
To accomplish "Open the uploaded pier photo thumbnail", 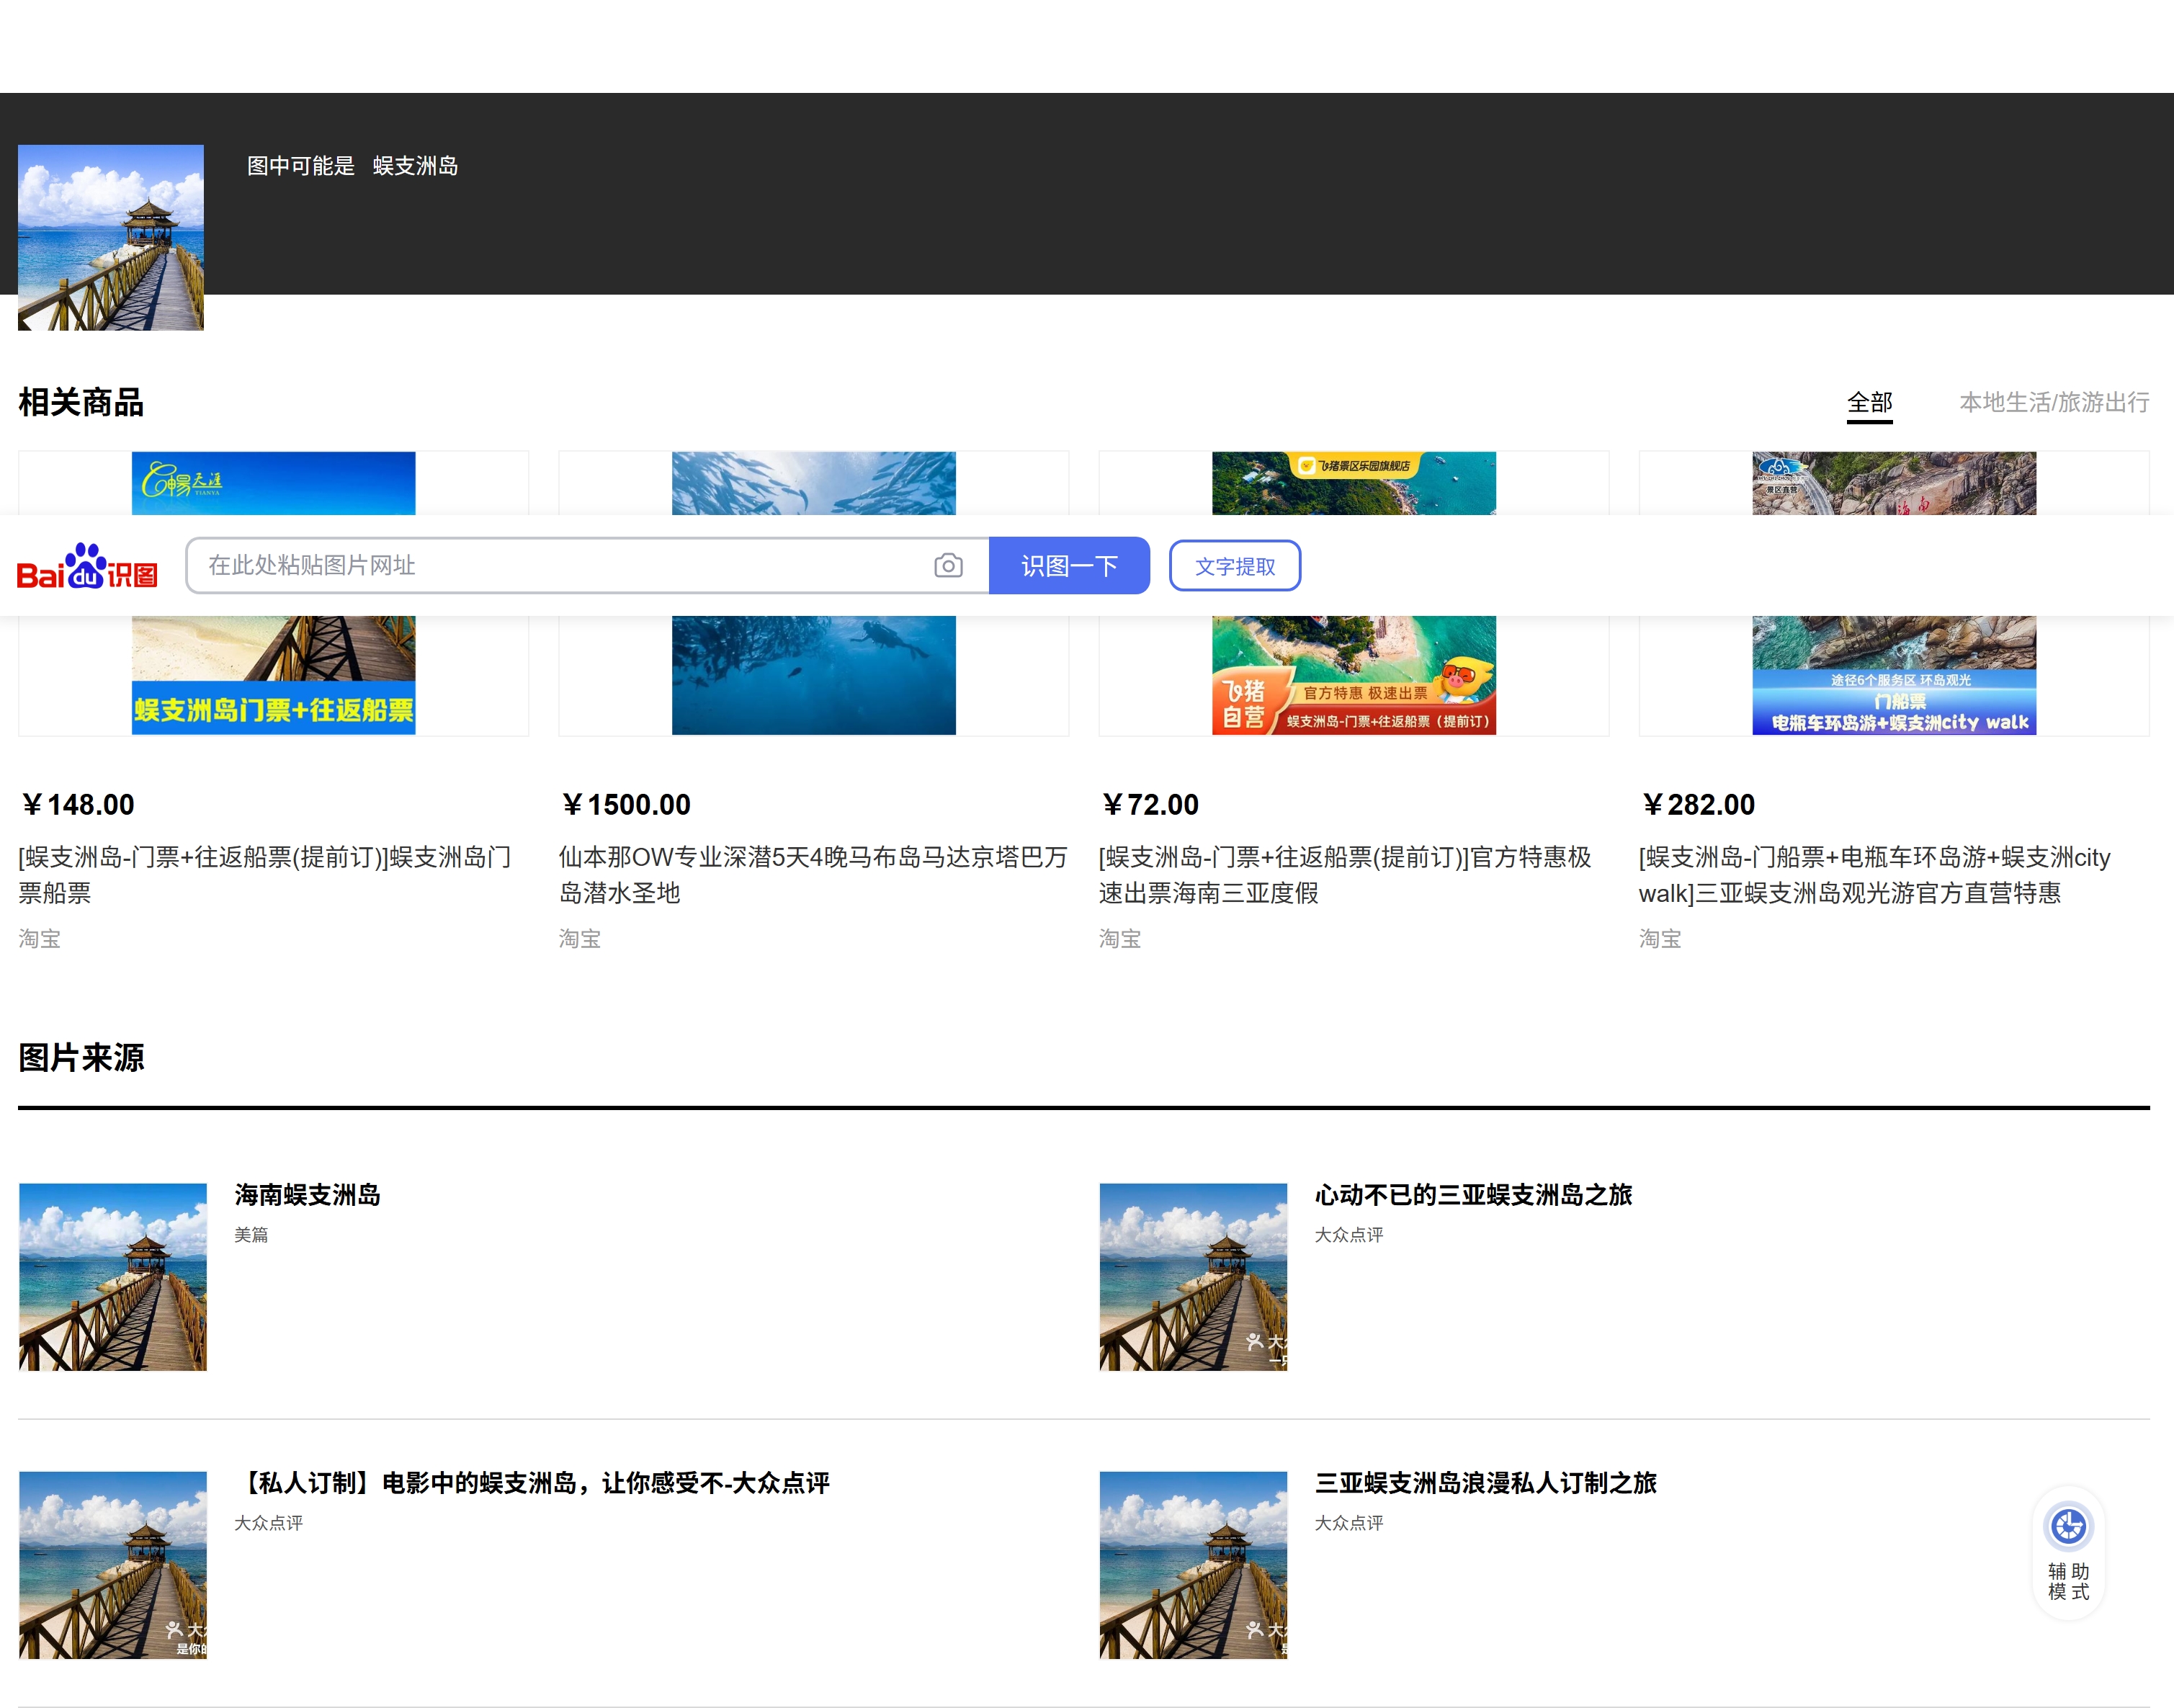I will [111, 237].
